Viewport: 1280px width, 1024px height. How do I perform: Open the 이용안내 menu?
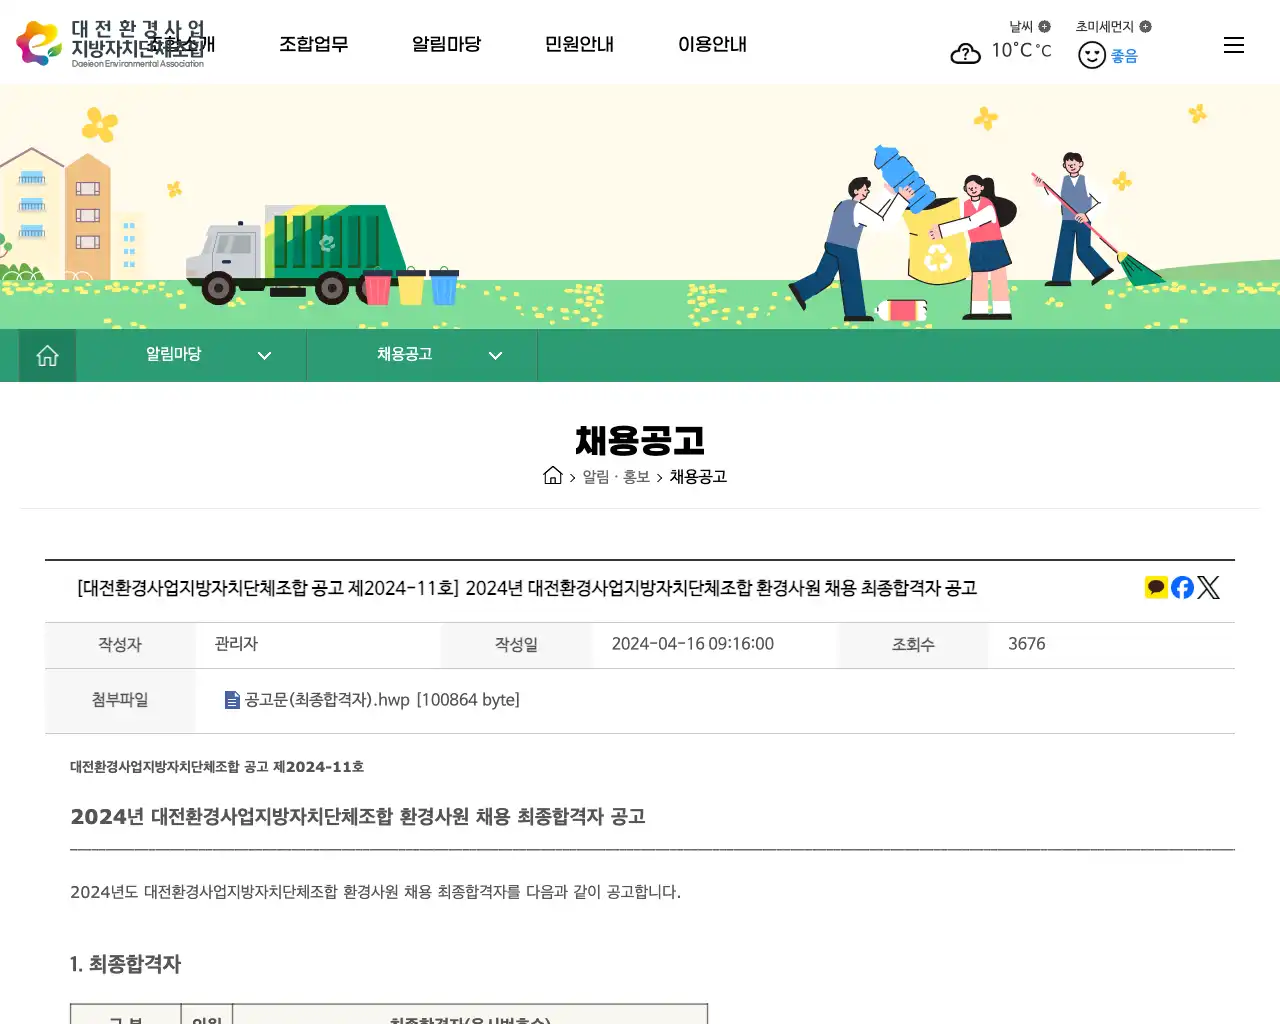point(712,44)
